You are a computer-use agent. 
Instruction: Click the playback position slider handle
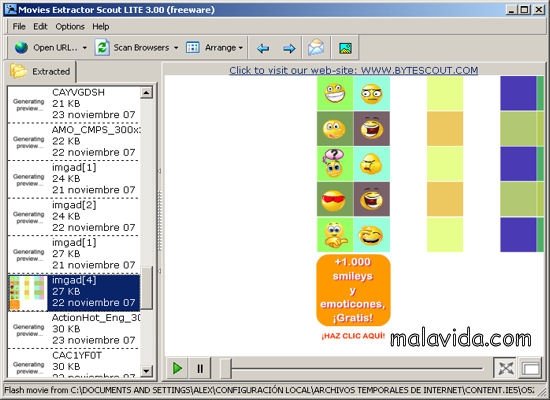(x=226, y=368)
